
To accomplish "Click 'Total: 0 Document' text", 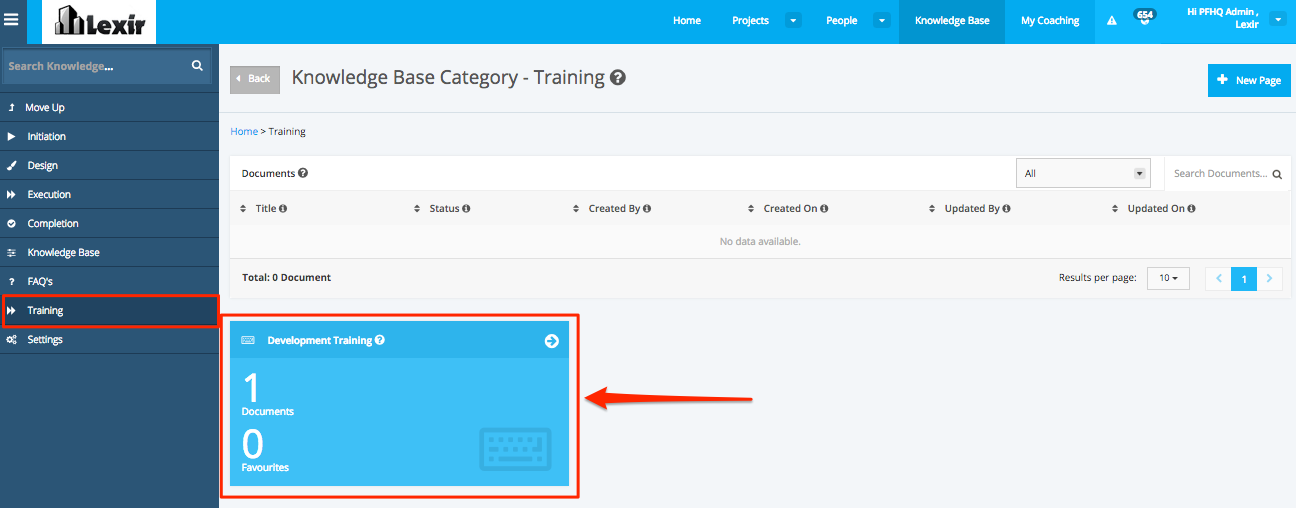I will click(x=286, y=277).
